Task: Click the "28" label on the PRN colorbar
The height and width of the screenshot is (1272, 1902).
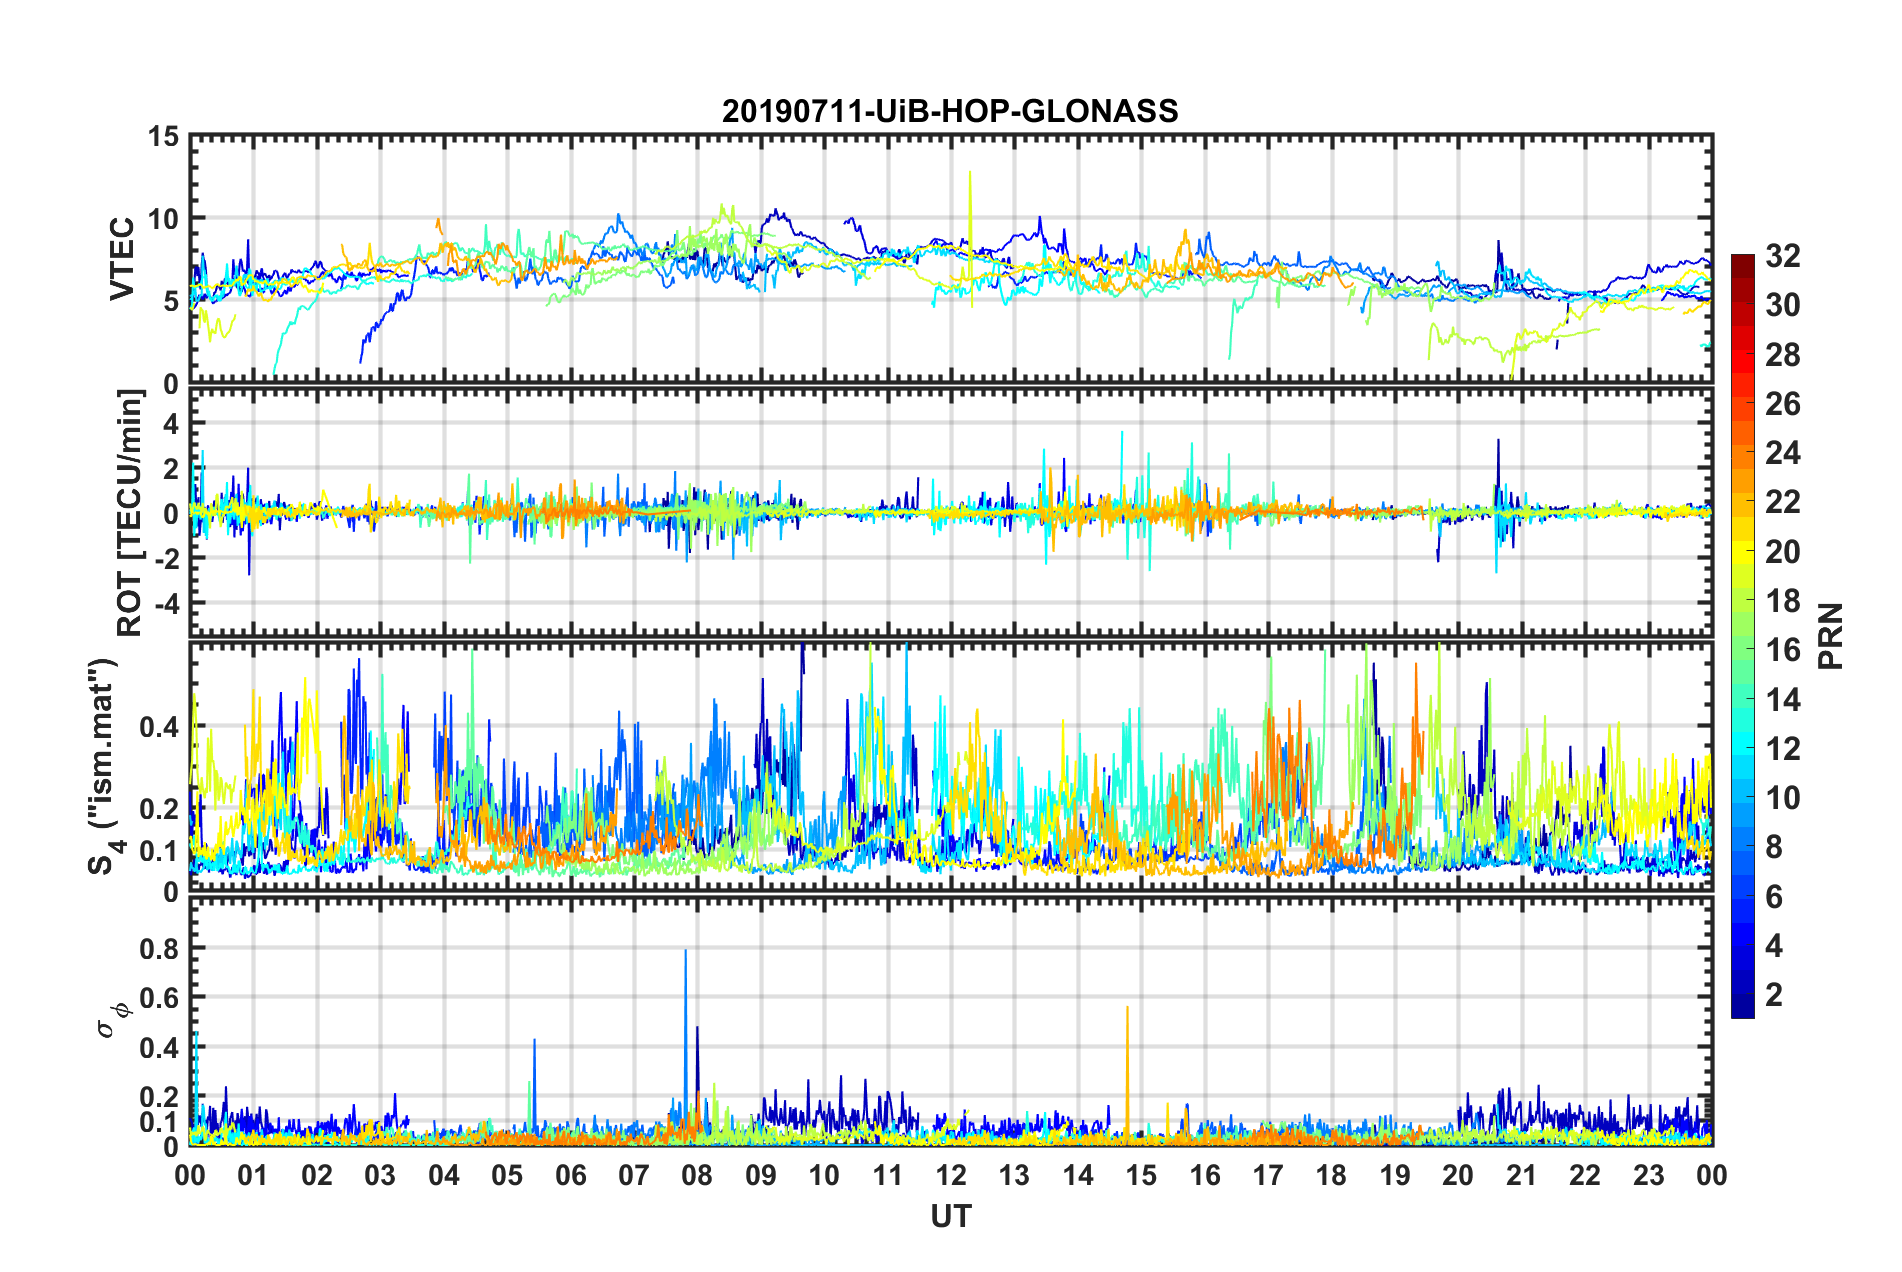Action: pos(1782,355)
